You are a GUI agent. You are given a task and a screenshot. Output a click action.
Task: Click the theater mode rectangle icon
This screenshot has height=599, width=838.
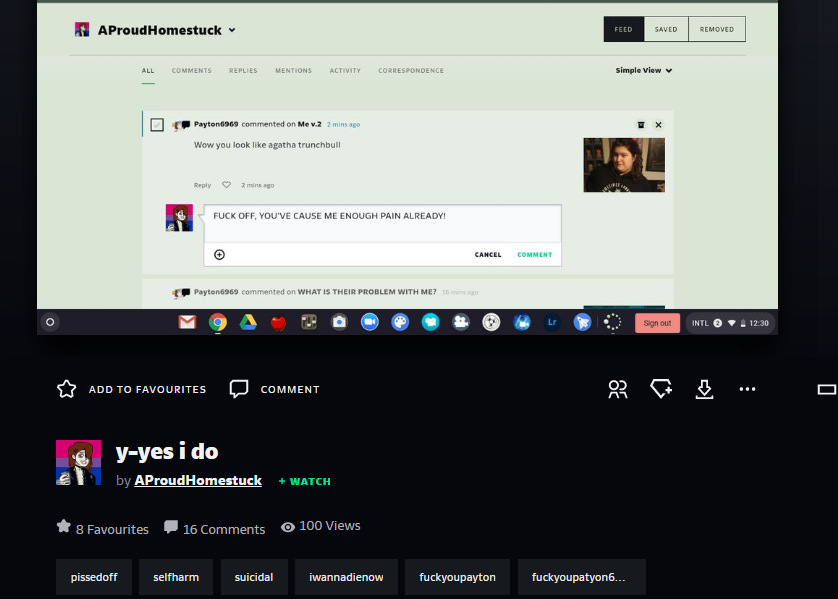pos(827,390)
